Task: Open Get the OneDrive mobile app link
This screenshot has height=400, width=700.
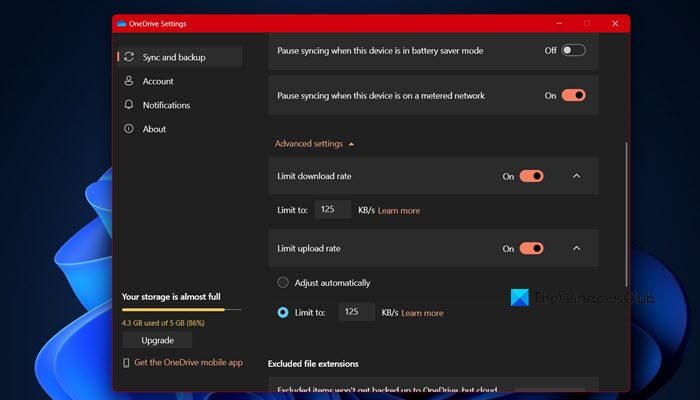Action: point(188,362)
